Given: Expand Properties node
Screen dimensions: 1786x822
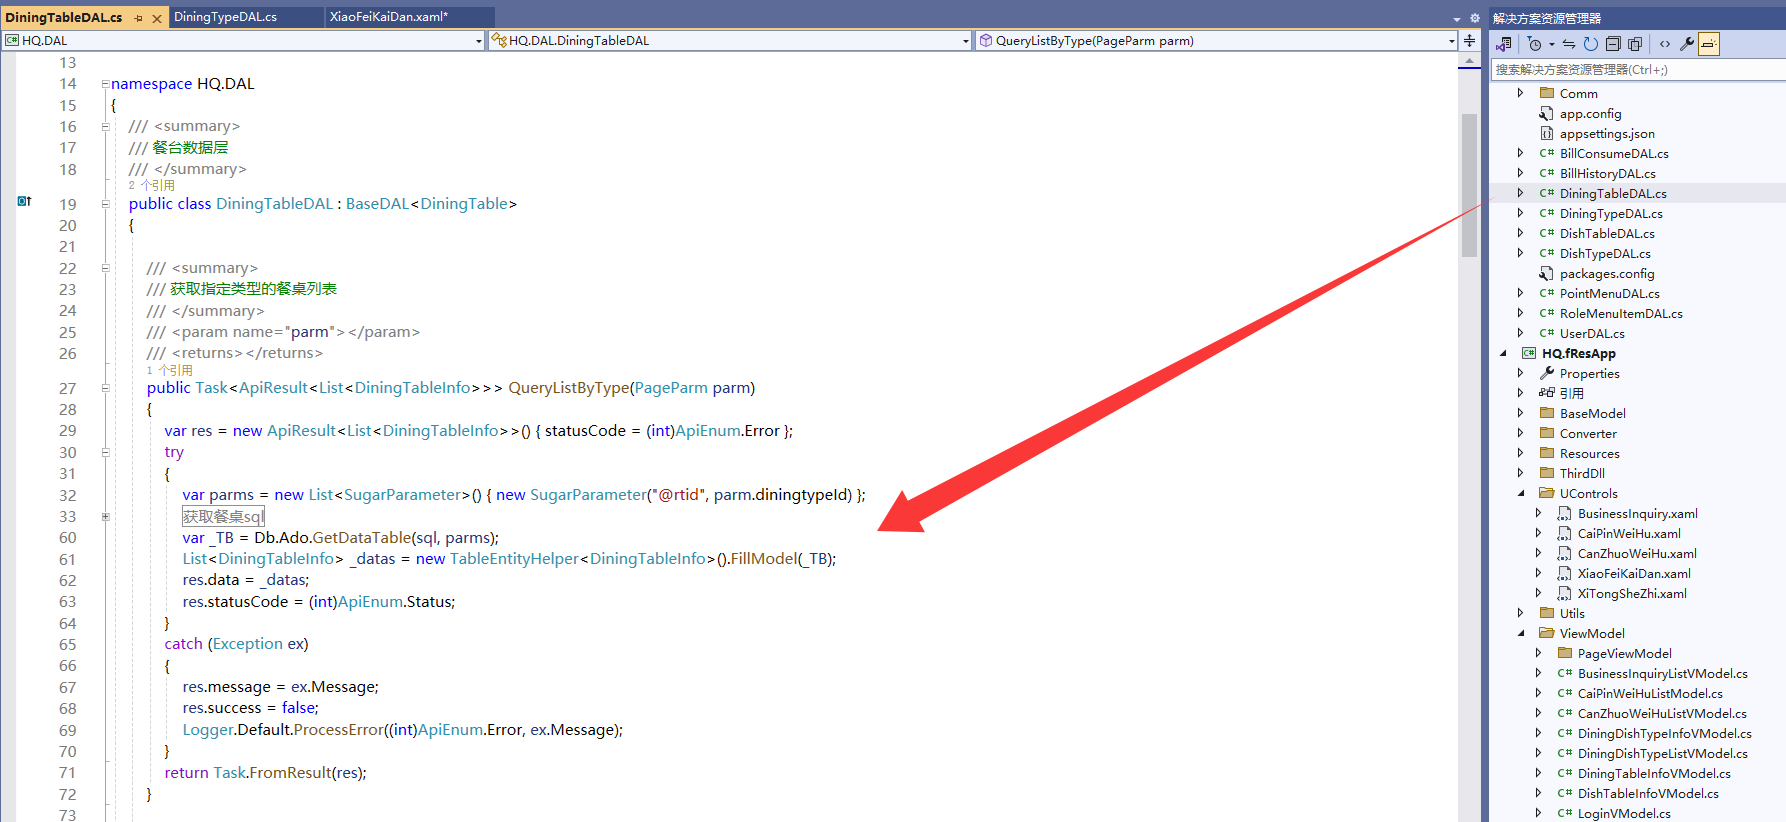Looking at the screenshot, I should pyautogui.click(x=1521, y=373).
